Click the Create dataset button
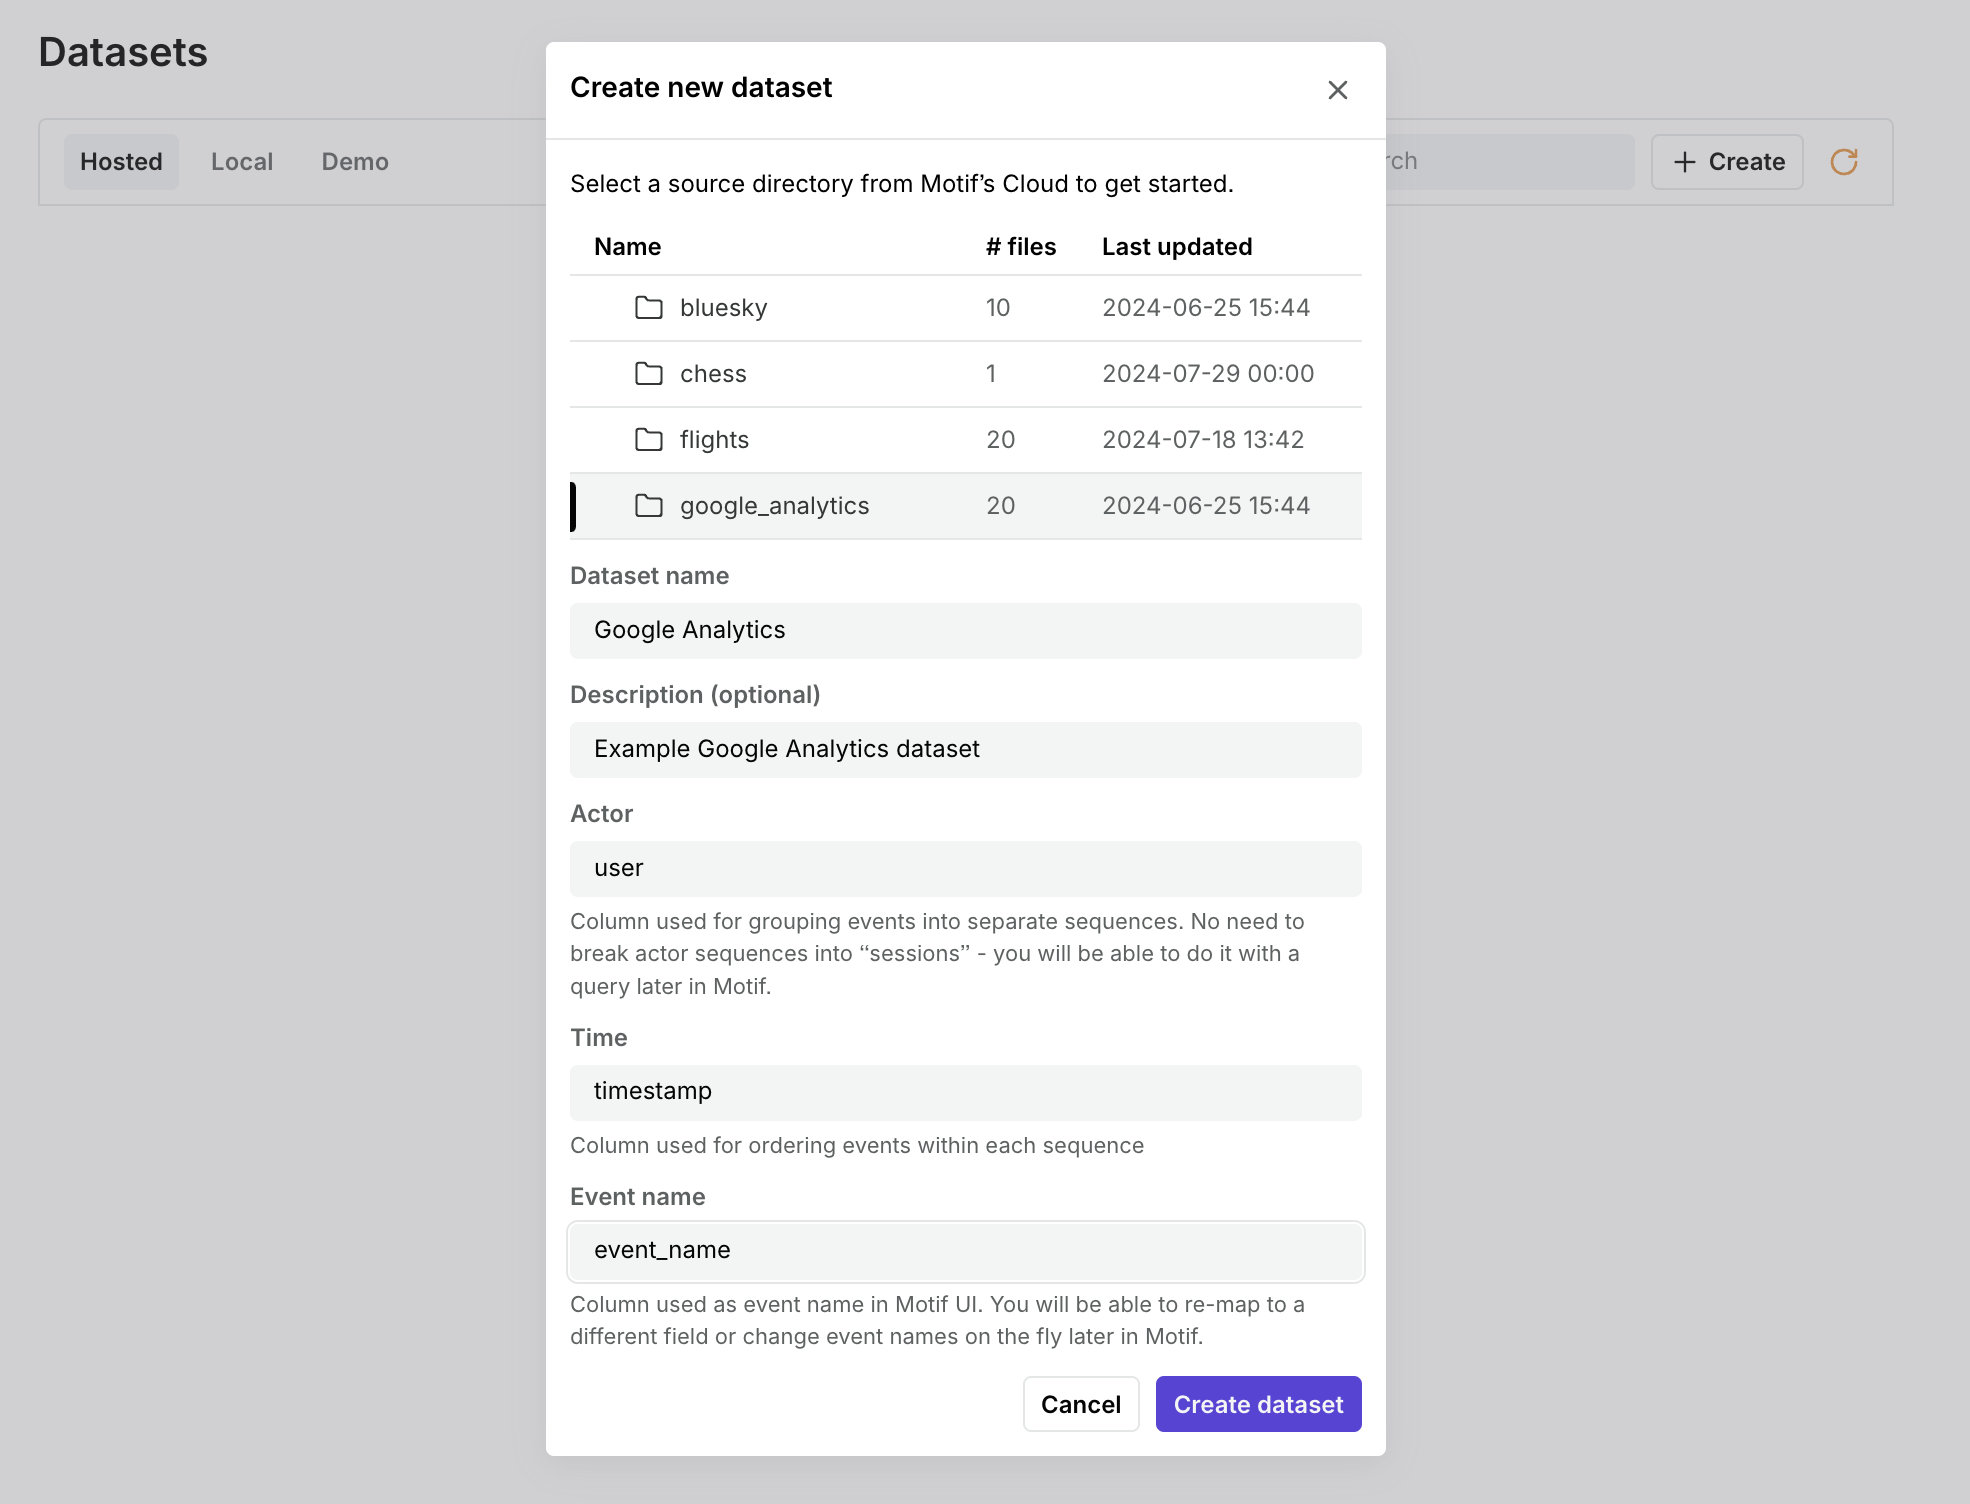The height and width of the screenshot is (1504, 1970). tap(1258, 1404)
